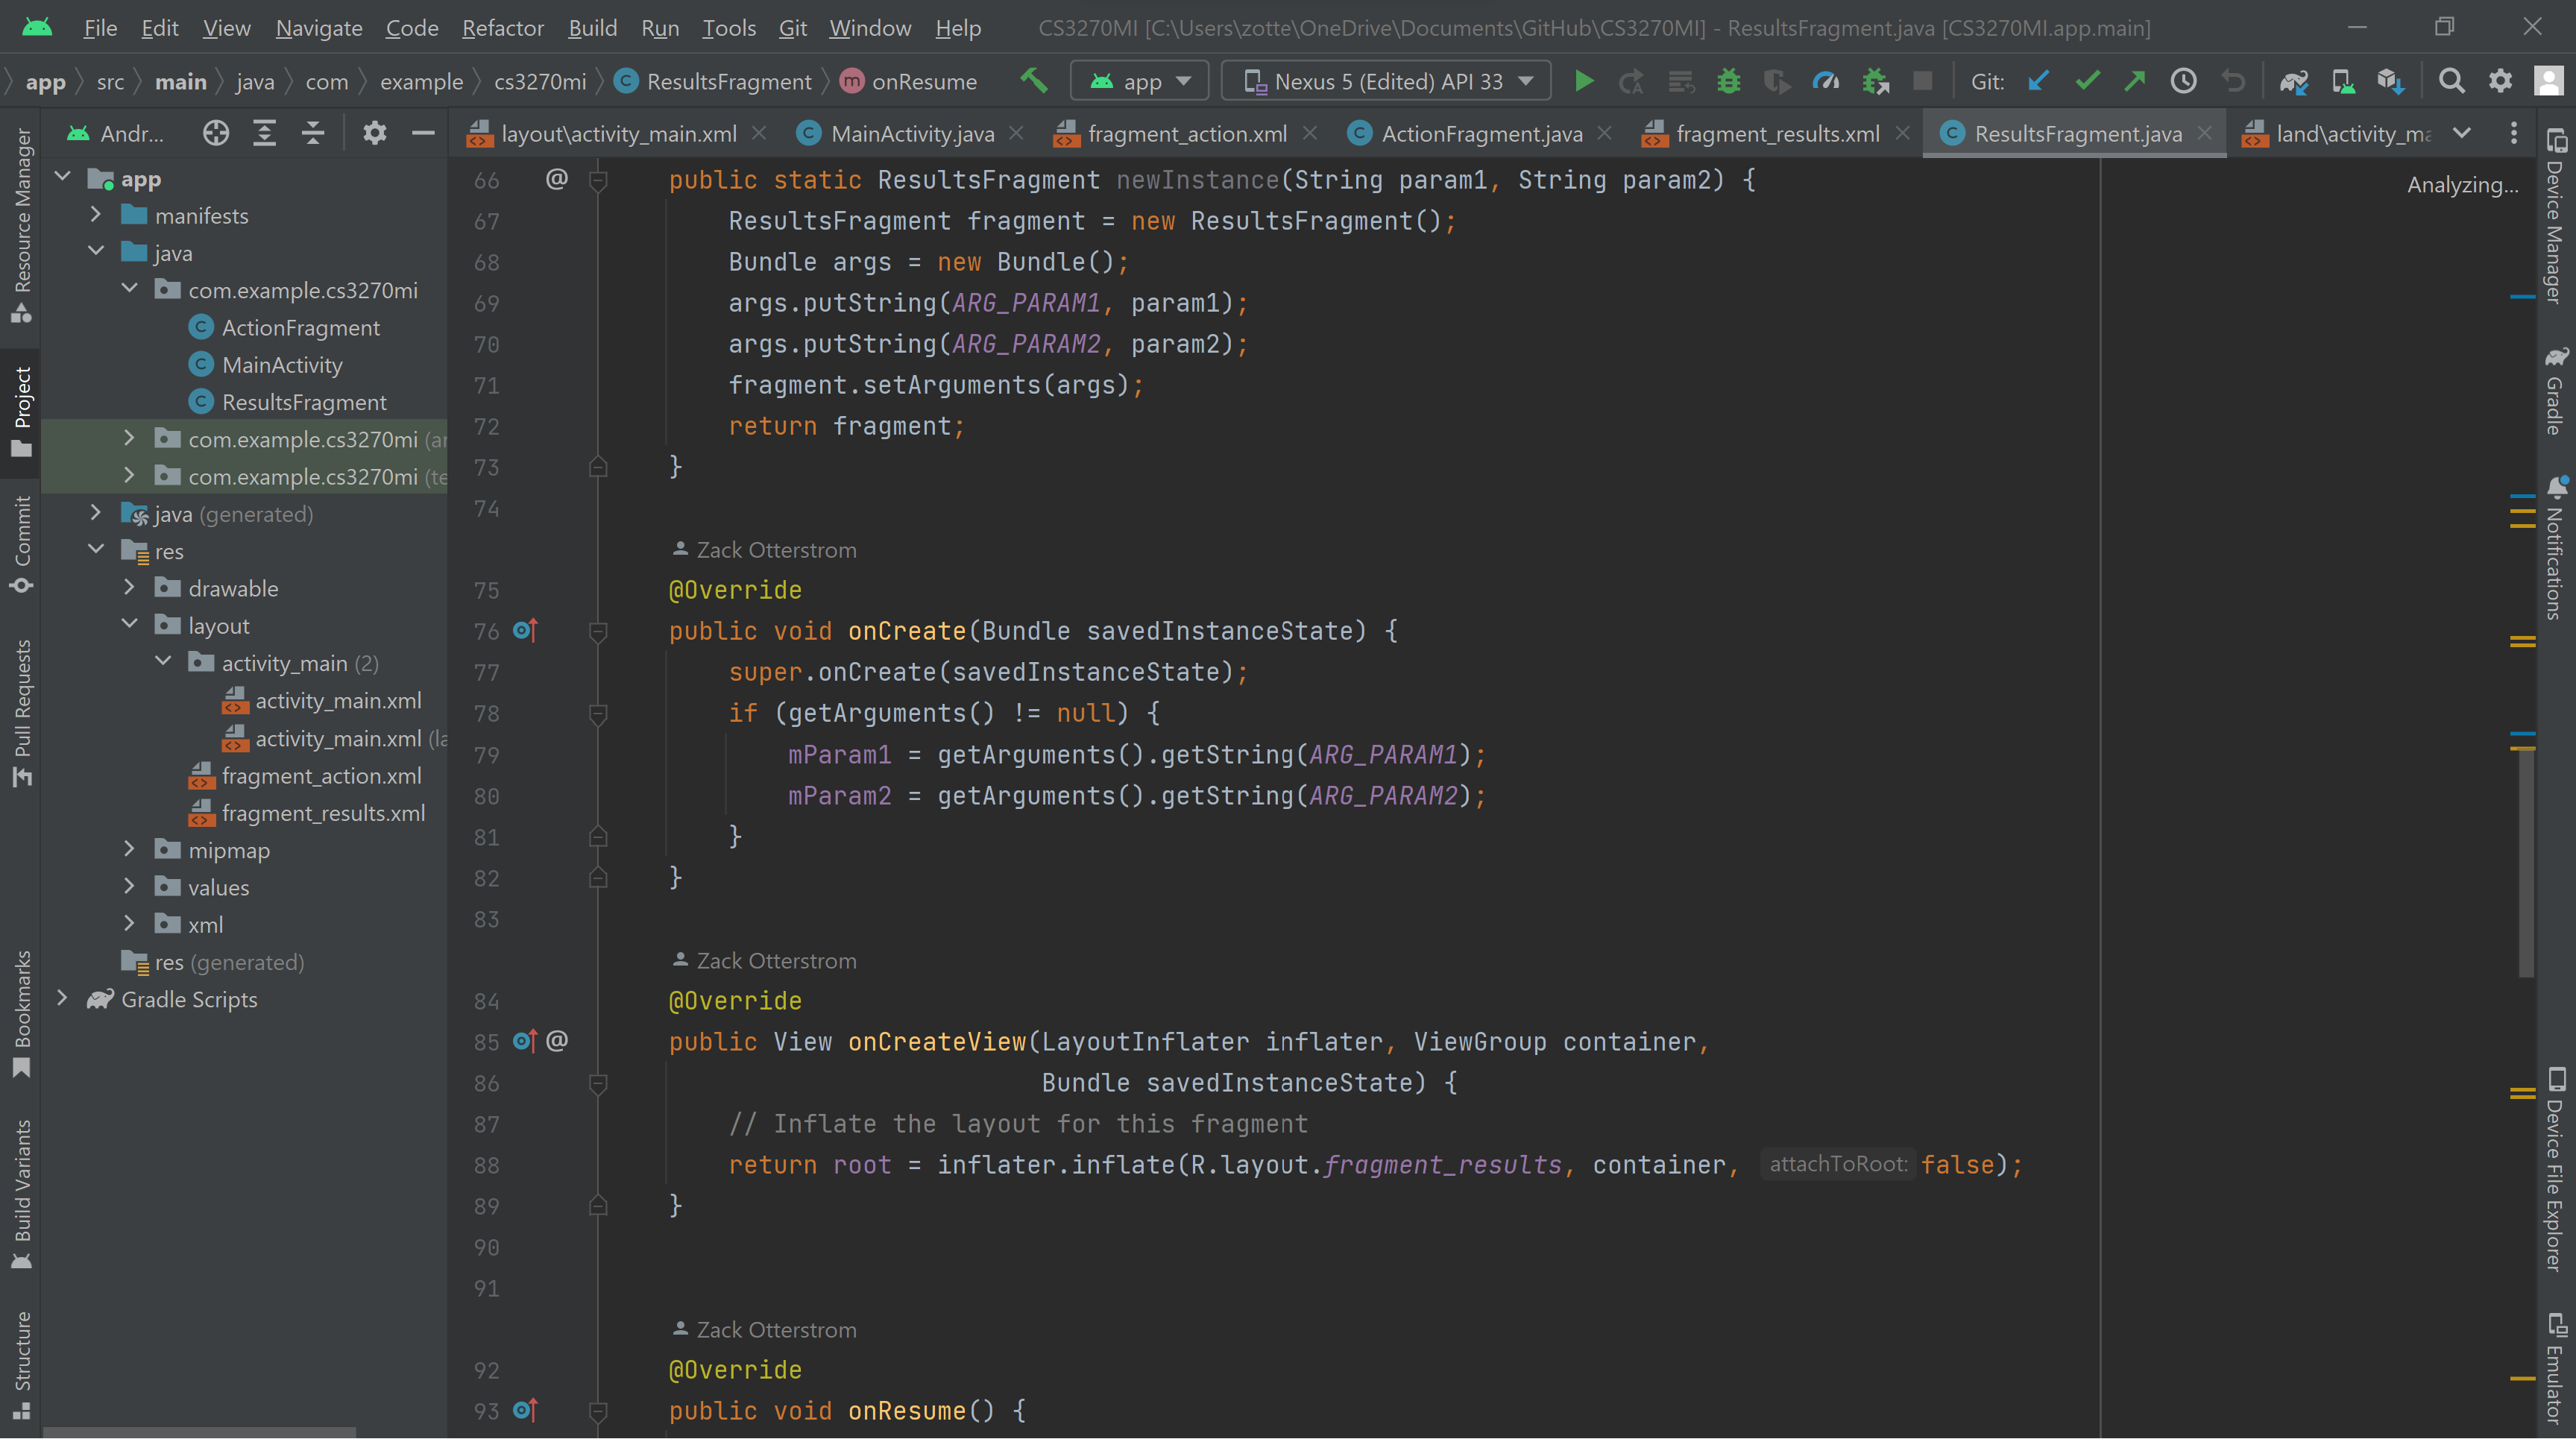Open IDE settings gear in toolbar
Viewport: 2576px width, 1439px height.
(x=2500, y=81)
